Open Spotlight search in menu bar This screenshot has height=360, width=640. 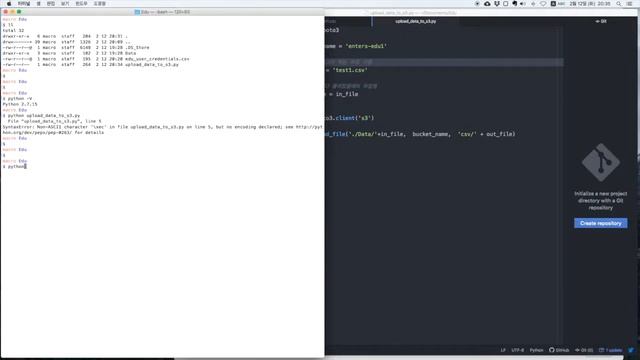(x=619, y=4)
